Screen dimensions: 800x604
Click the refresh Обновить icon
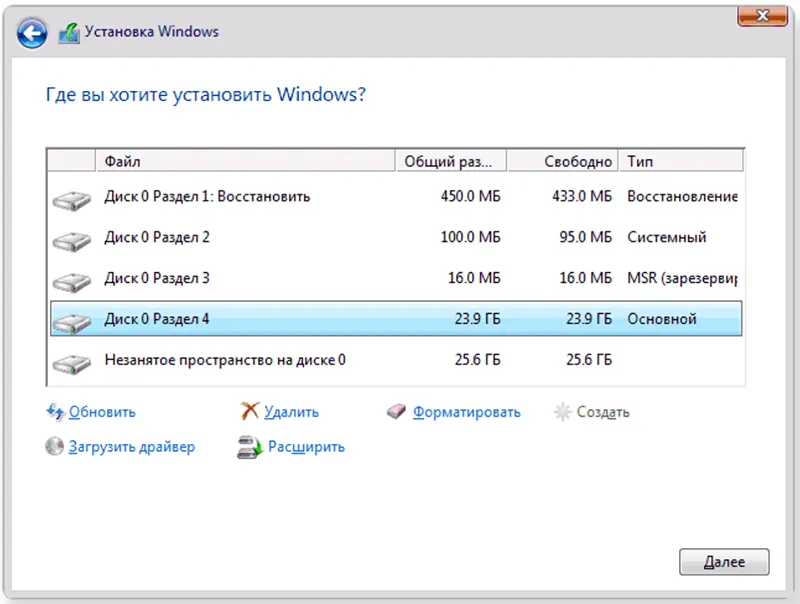(x=55, y=412)
